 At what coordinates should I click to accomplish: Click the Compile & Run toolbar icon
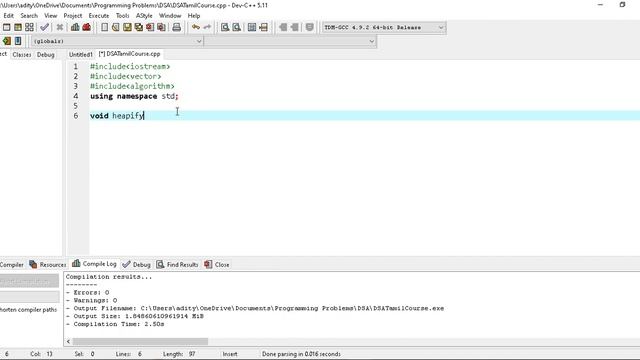click(x=18, y=27)
